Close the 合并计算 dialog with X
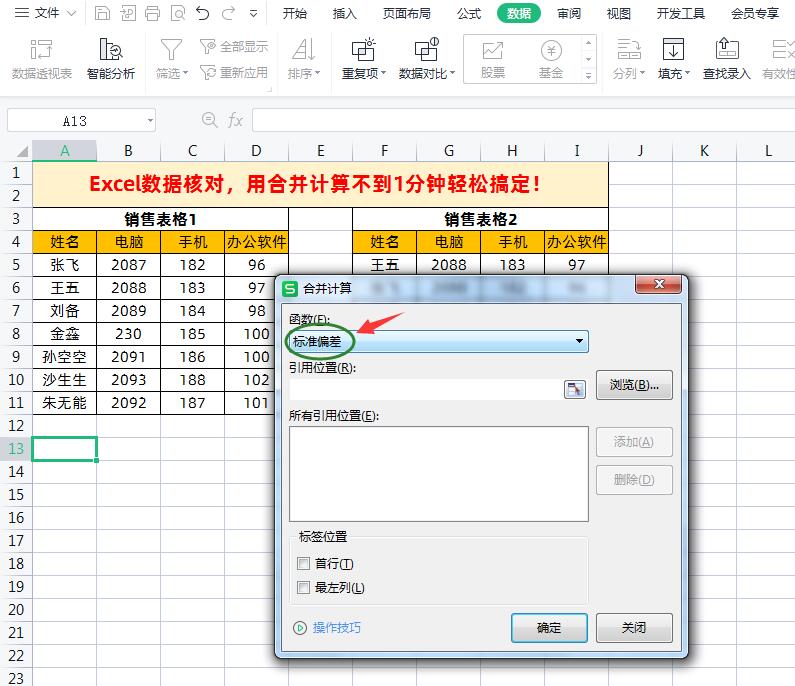The image size is (795, 686). pyautogui.click(x=659, y=284)
